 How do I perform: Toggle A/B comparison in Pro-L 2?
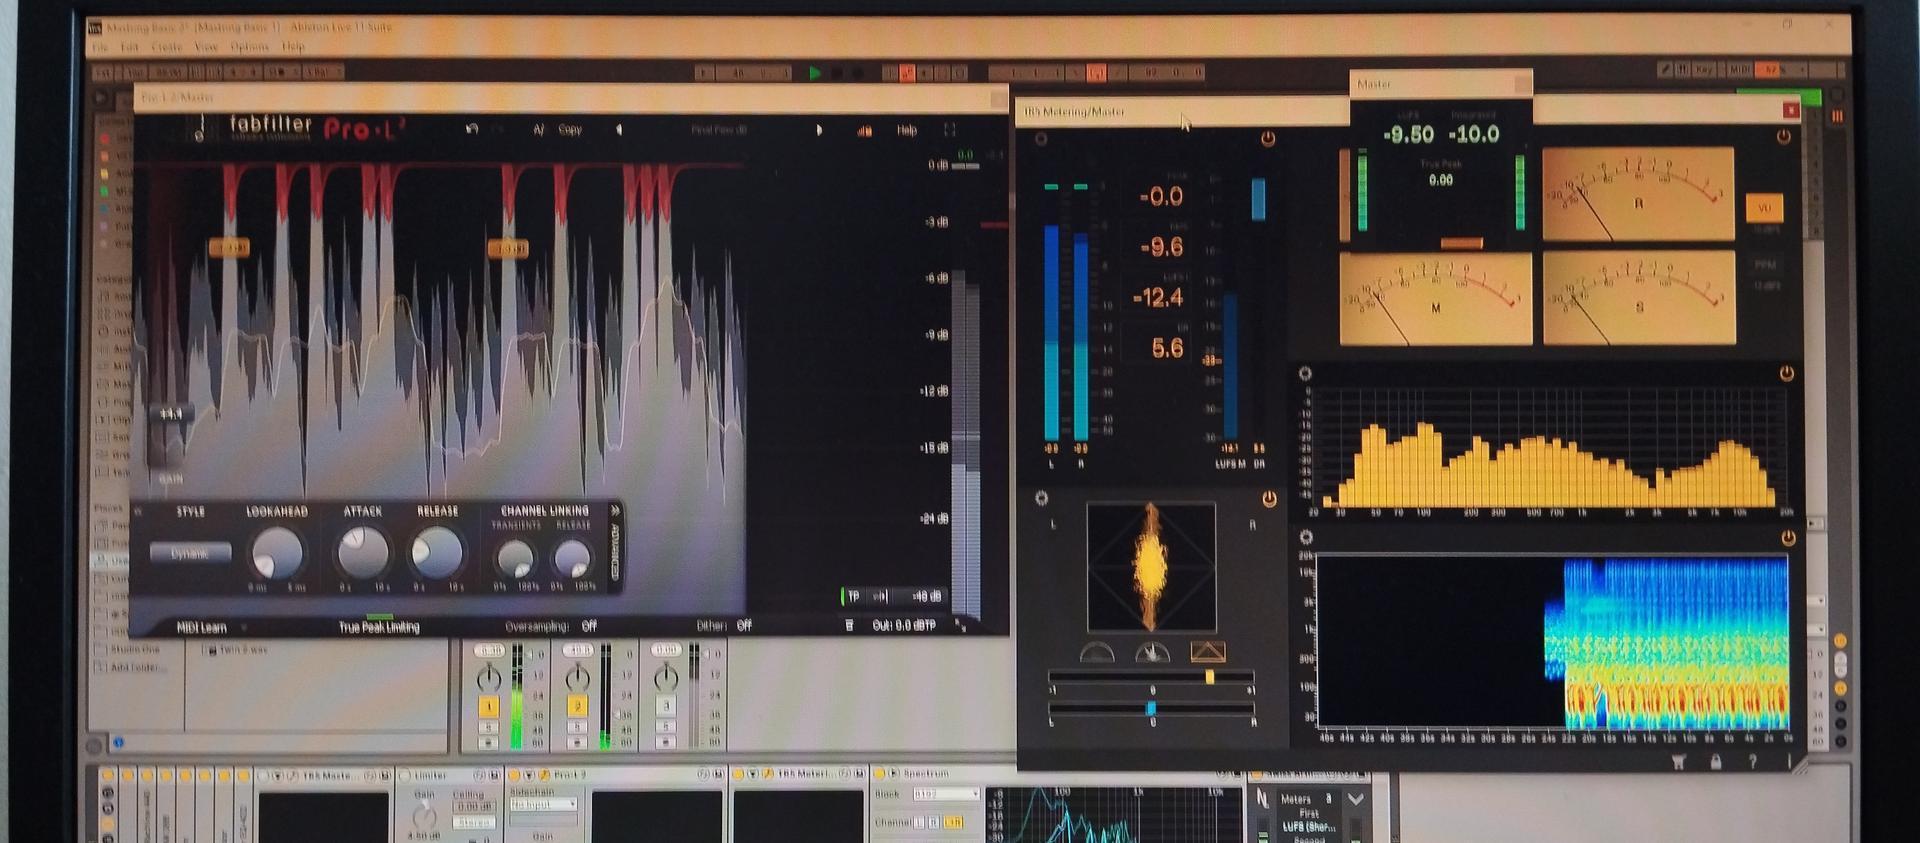click(539, 129)
